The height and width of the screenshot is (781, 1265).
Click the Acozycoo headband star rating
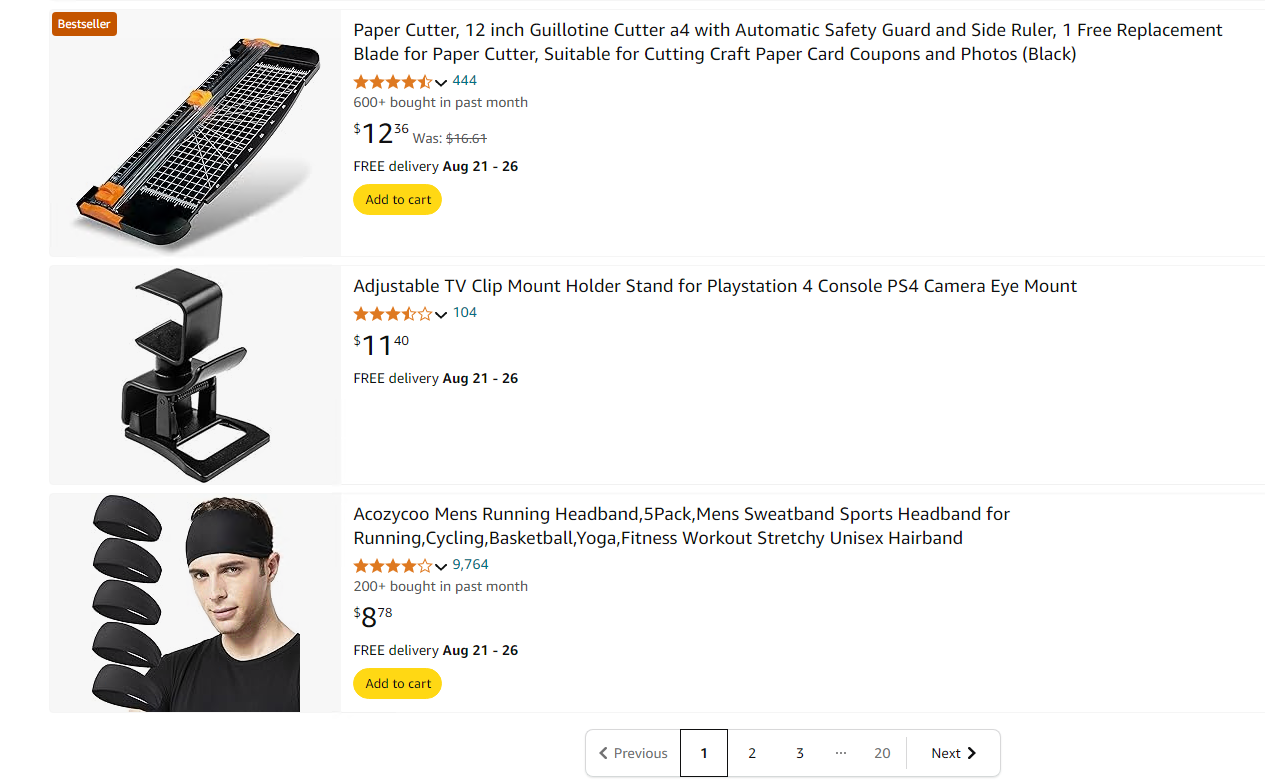[x=393, y=565]
